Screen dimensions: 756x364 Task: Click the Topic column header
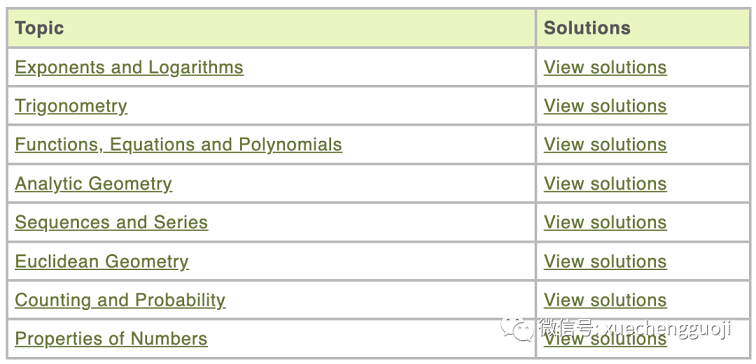point(40,28)
